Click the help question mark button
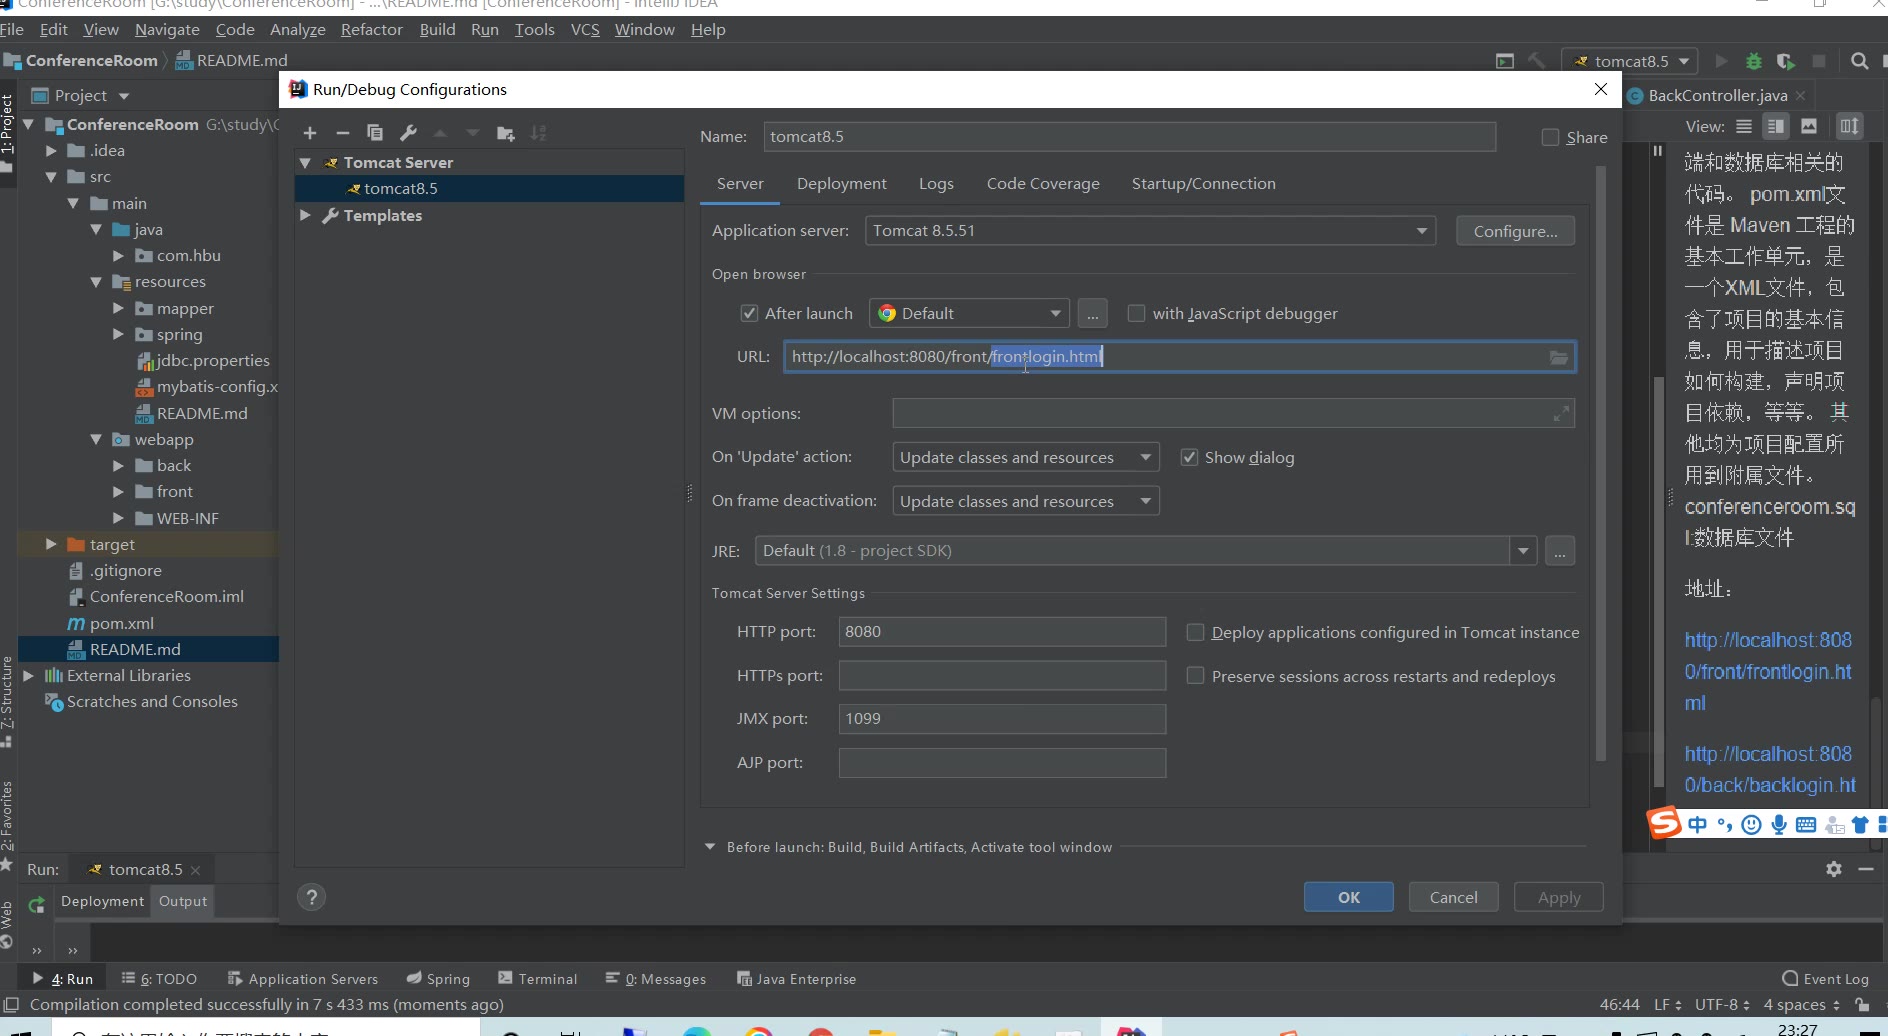 pos(312,897)
